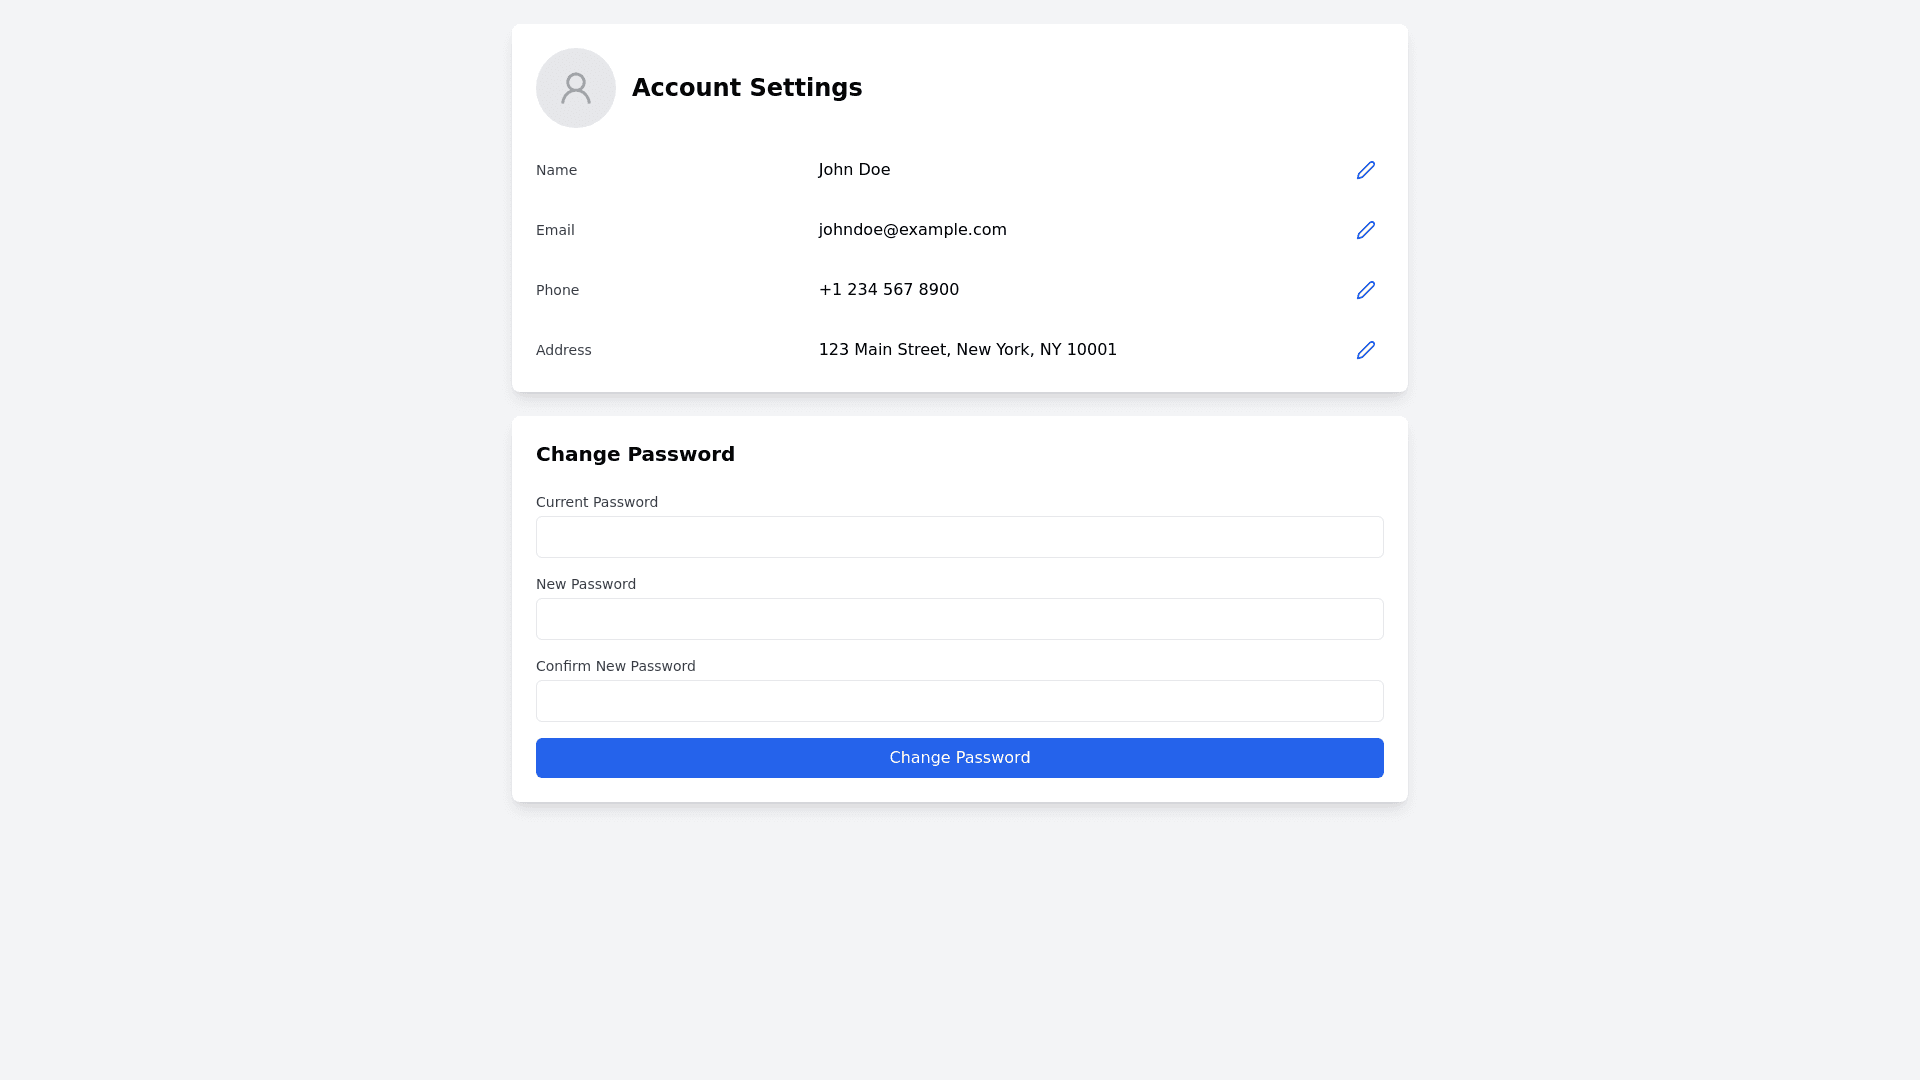Edit the Phone number using pencil icon
The height and width of the screenshot is (1080, 1920).
click(x=1366, y=290)
